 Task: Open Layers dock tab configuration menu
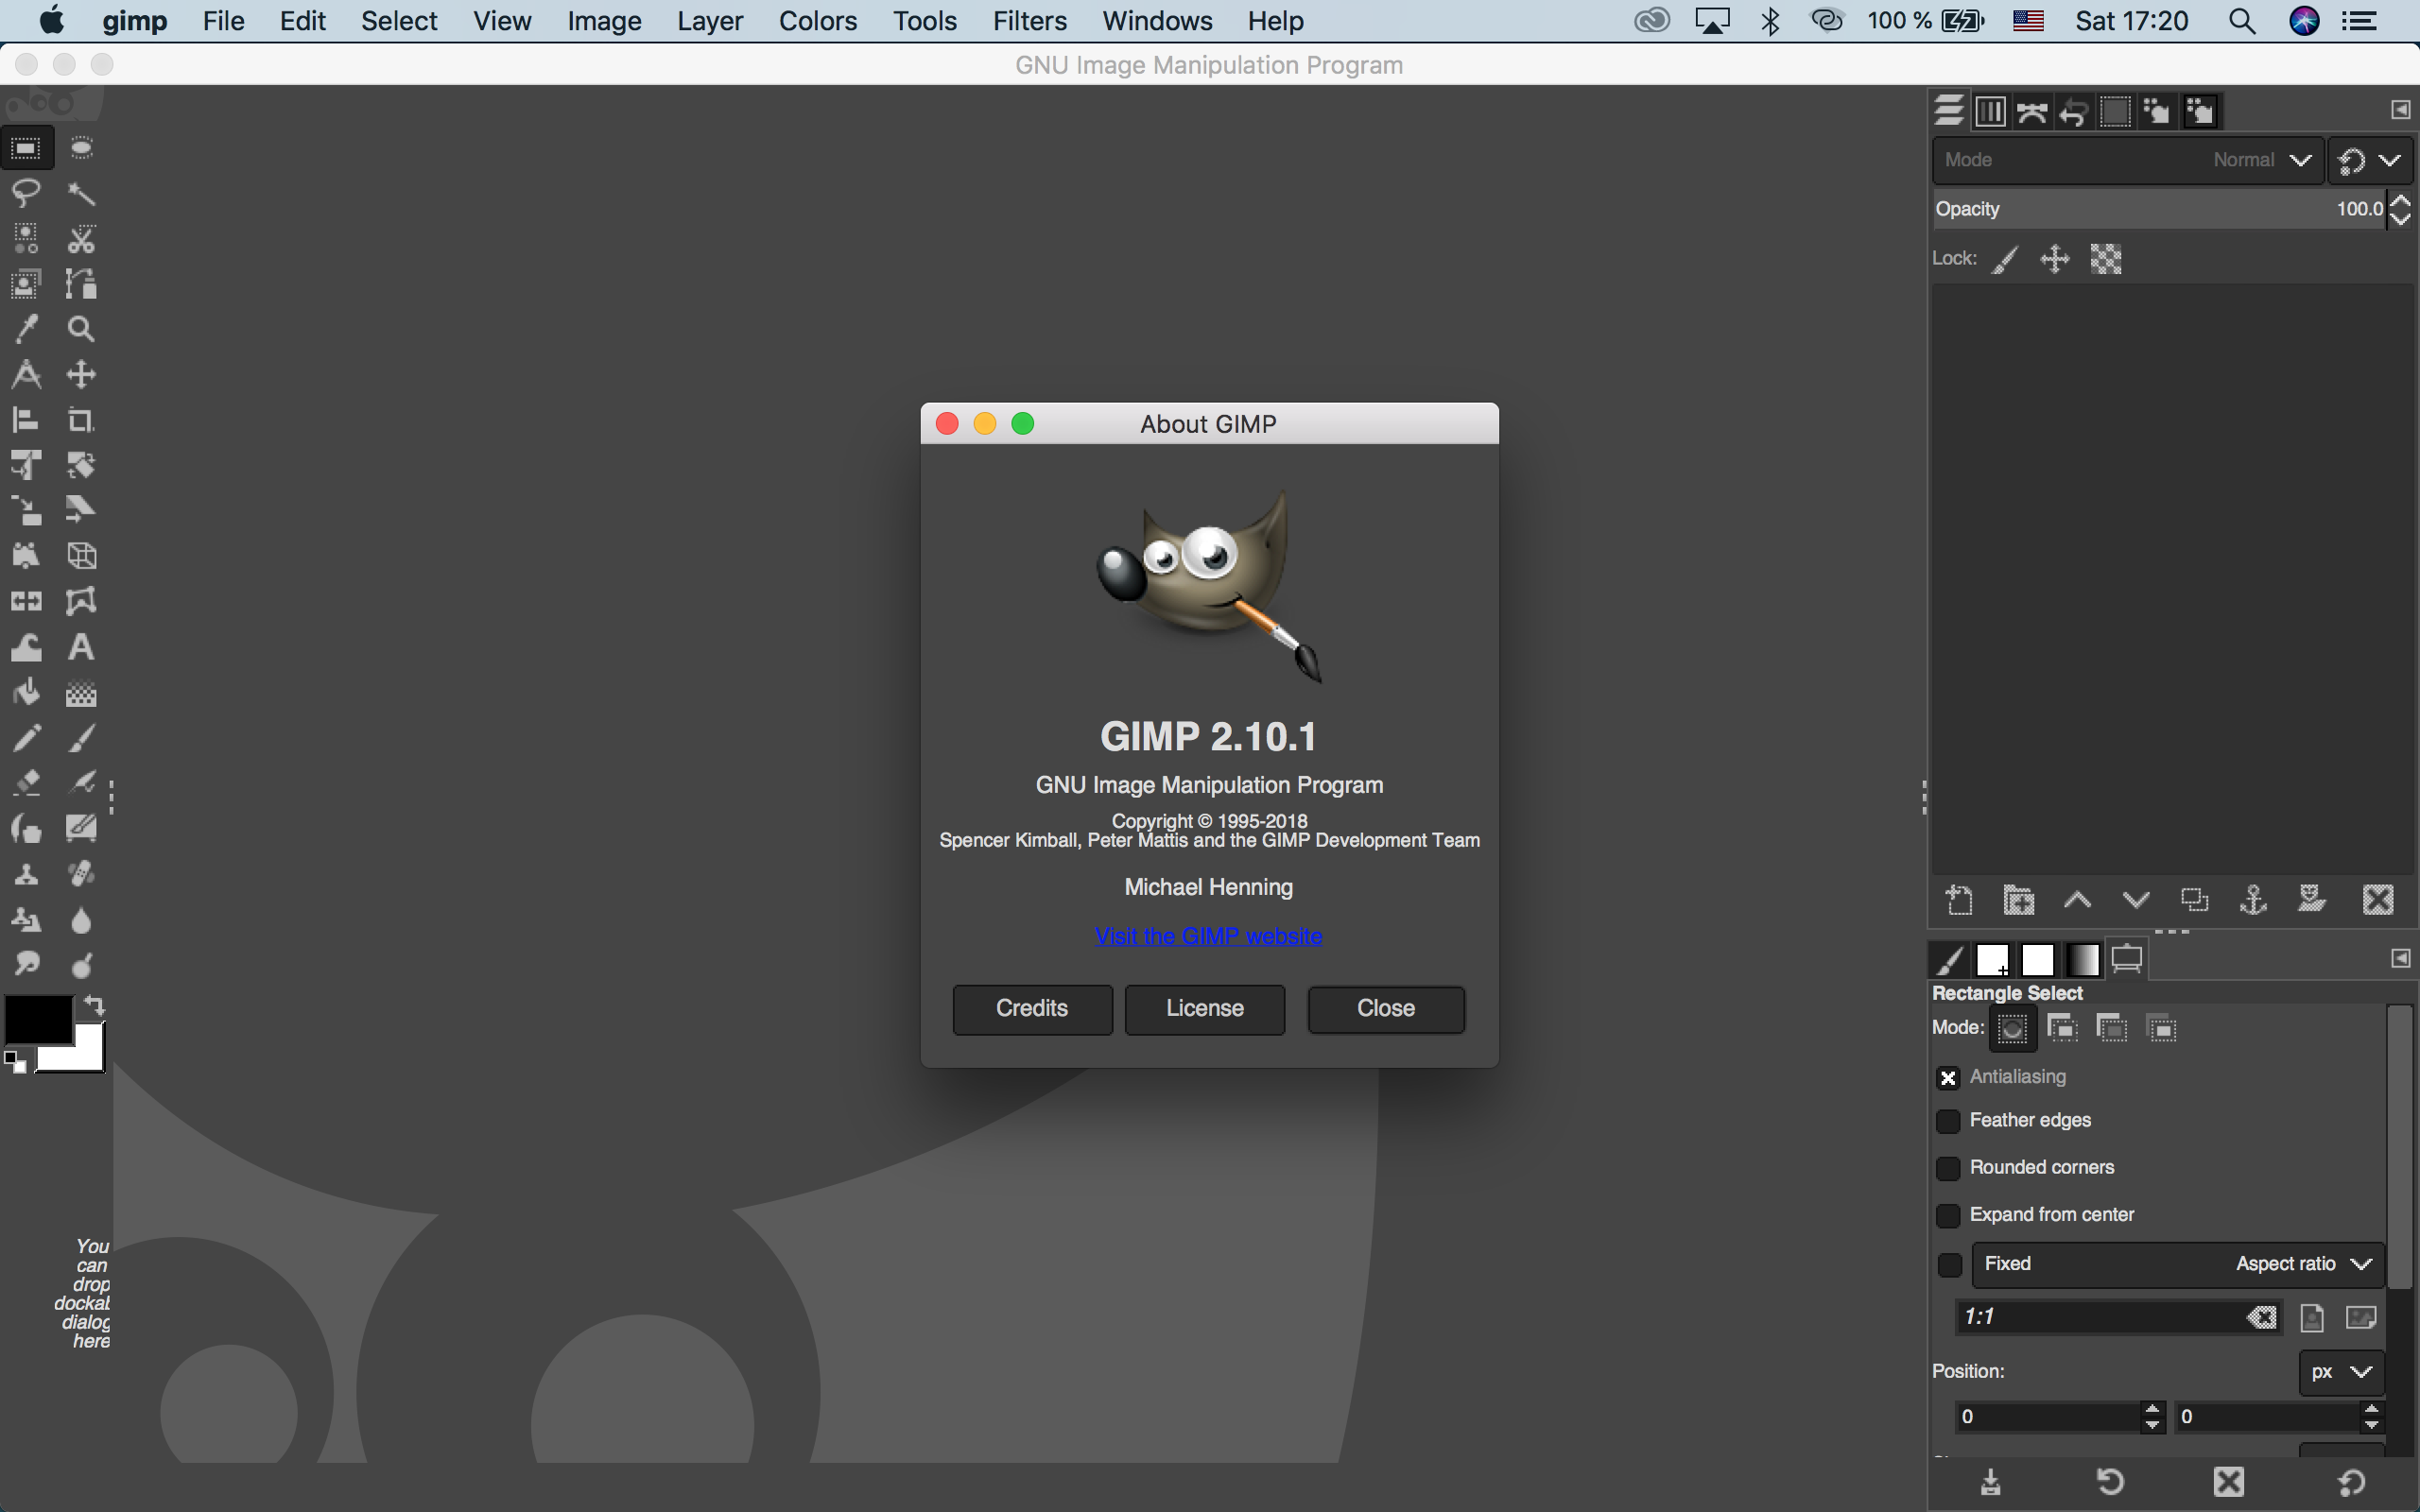pos(2400,110)
